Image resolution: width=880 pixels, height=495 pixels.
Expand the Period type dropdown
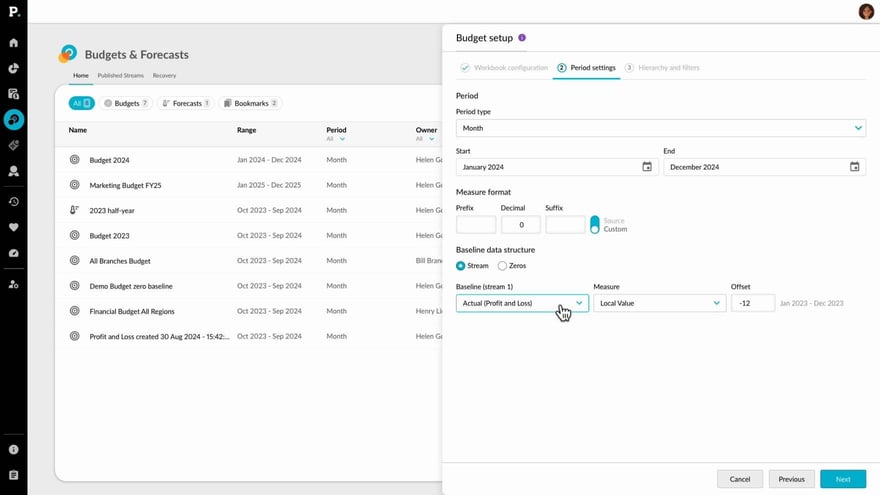coord(660,128)
